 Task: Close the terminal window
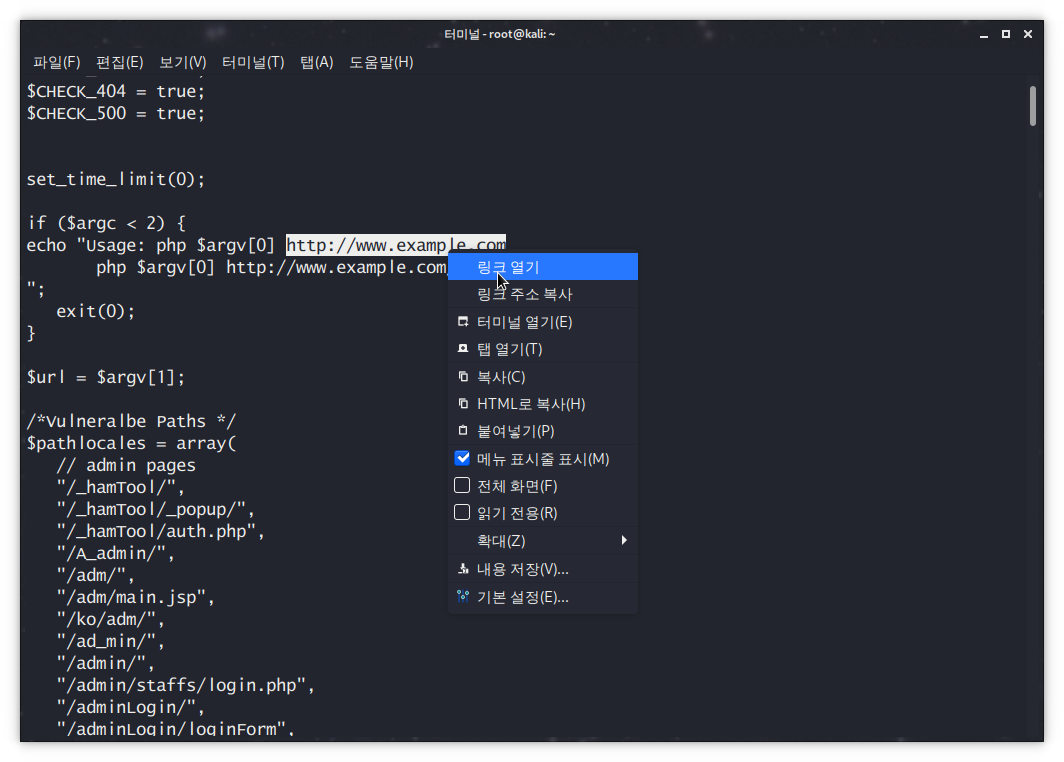click(x=1028, y=34)
